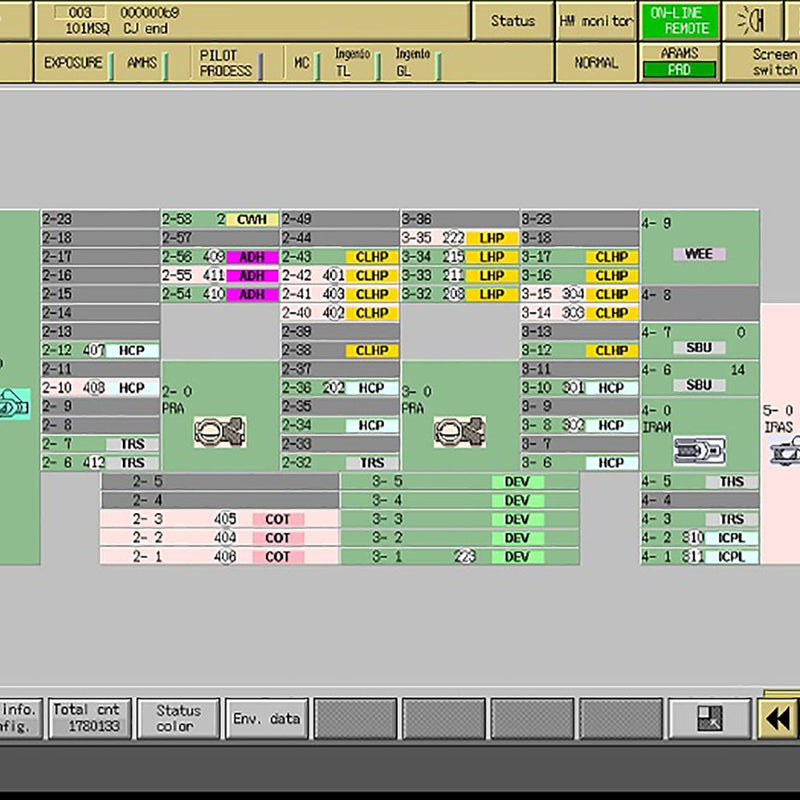Select wafer 411 in module 2-55
The height and width of the screenshot is (800, 800).
[213, 276]
